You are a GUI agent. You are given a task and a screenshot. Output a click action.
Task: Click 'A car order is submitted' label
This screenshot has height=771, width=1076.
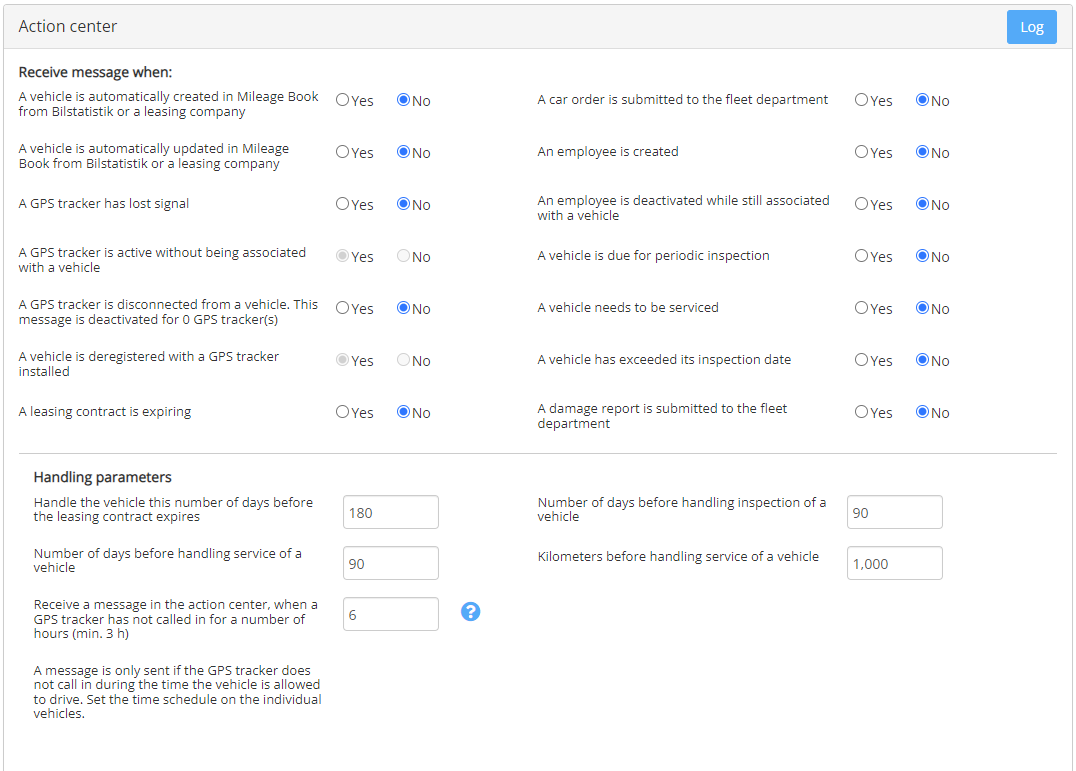click(x=683, y=99)
